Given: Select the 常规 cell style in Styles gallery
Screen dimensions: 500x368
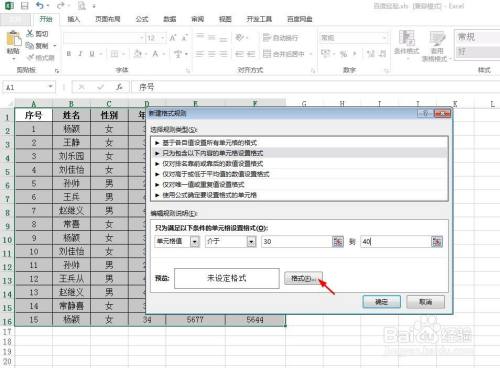Looking at the screenshot, I should [x=477, y=37].
